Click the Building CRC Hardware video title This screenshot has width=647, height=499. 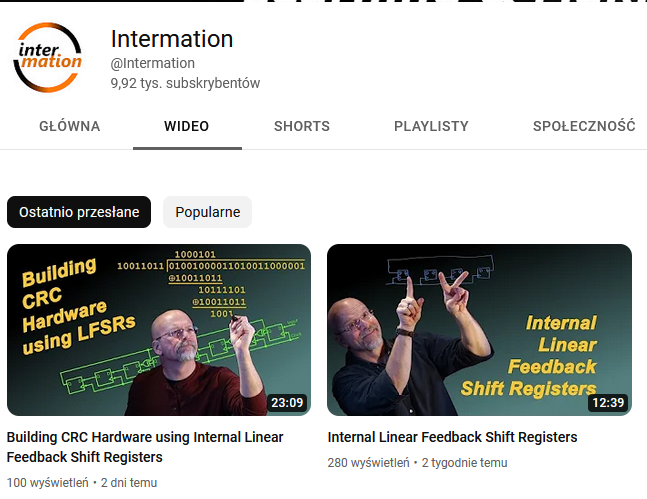point(145,447)
